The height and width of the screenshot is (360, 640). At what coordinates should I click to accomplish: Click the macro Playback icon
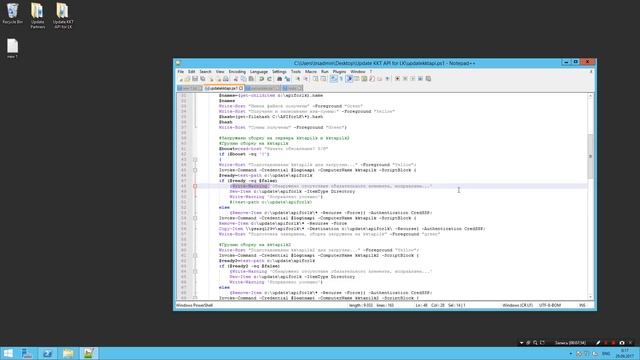coord(412,79)
